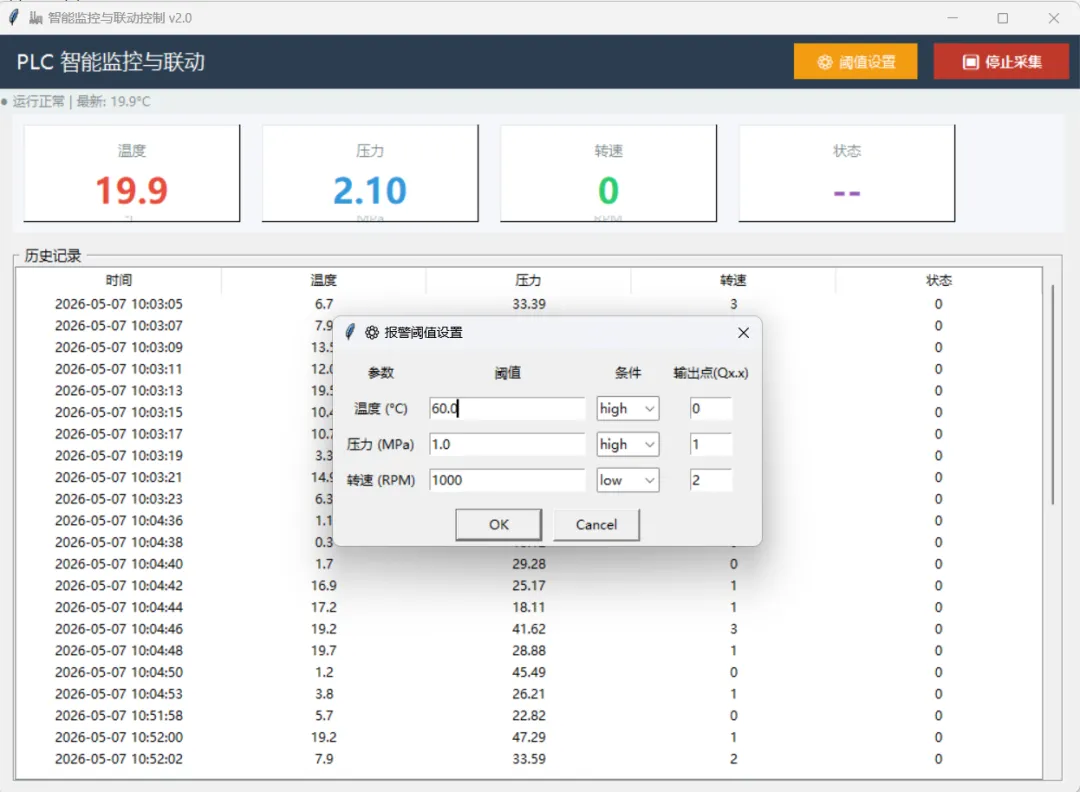This screenshot has height=792, width=1080.
Task: Click the 历史记录 group label
Action: click(52, 256)
